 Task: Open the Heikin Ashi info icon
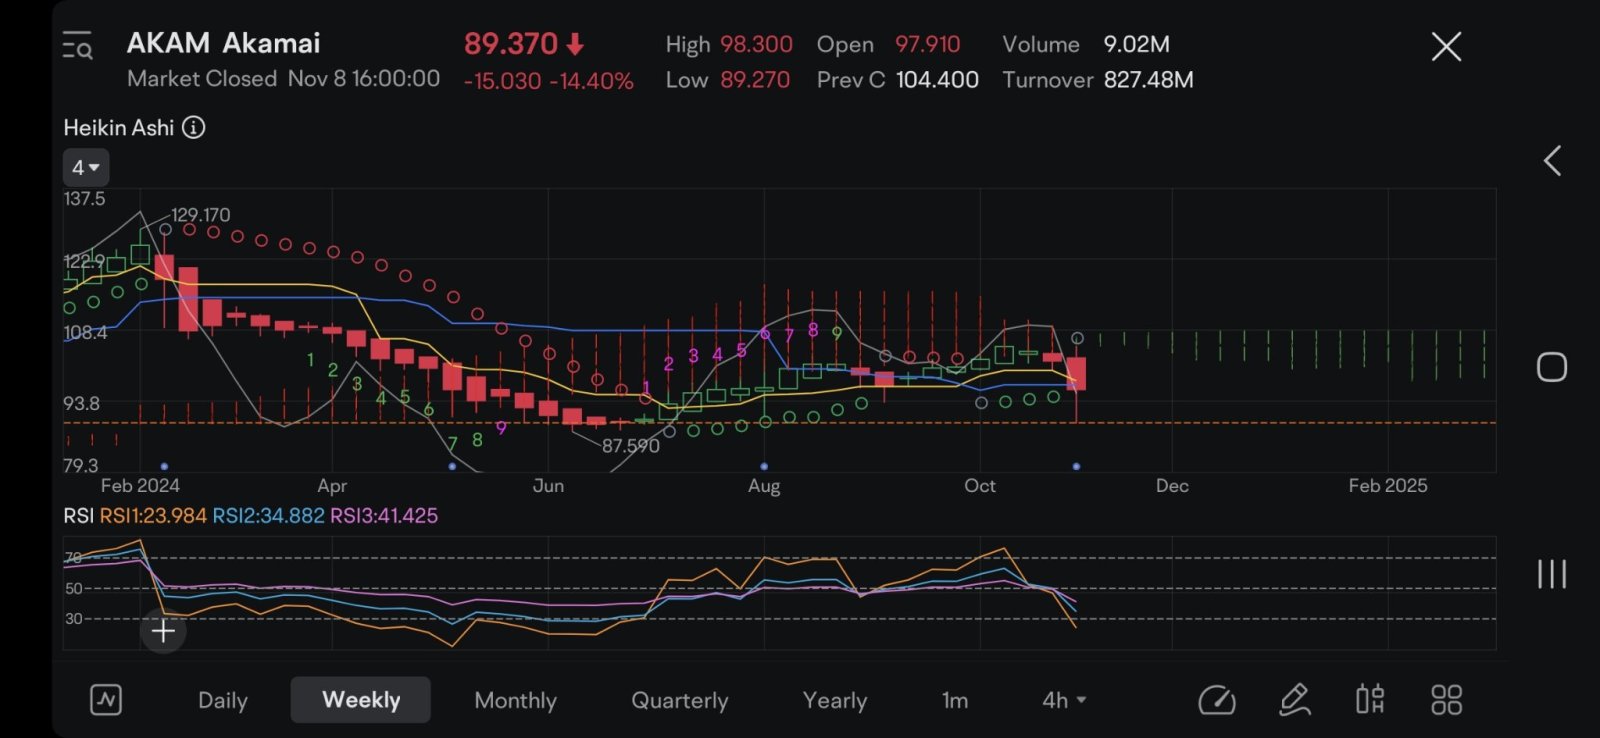(194, 127)
